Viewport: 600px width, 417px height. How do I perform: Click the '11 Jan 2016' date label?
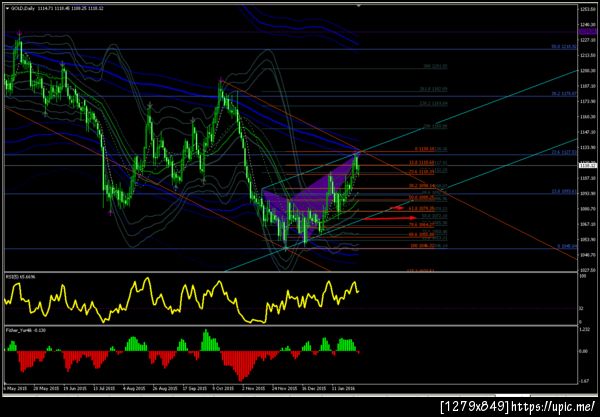[x=344, y=388]
